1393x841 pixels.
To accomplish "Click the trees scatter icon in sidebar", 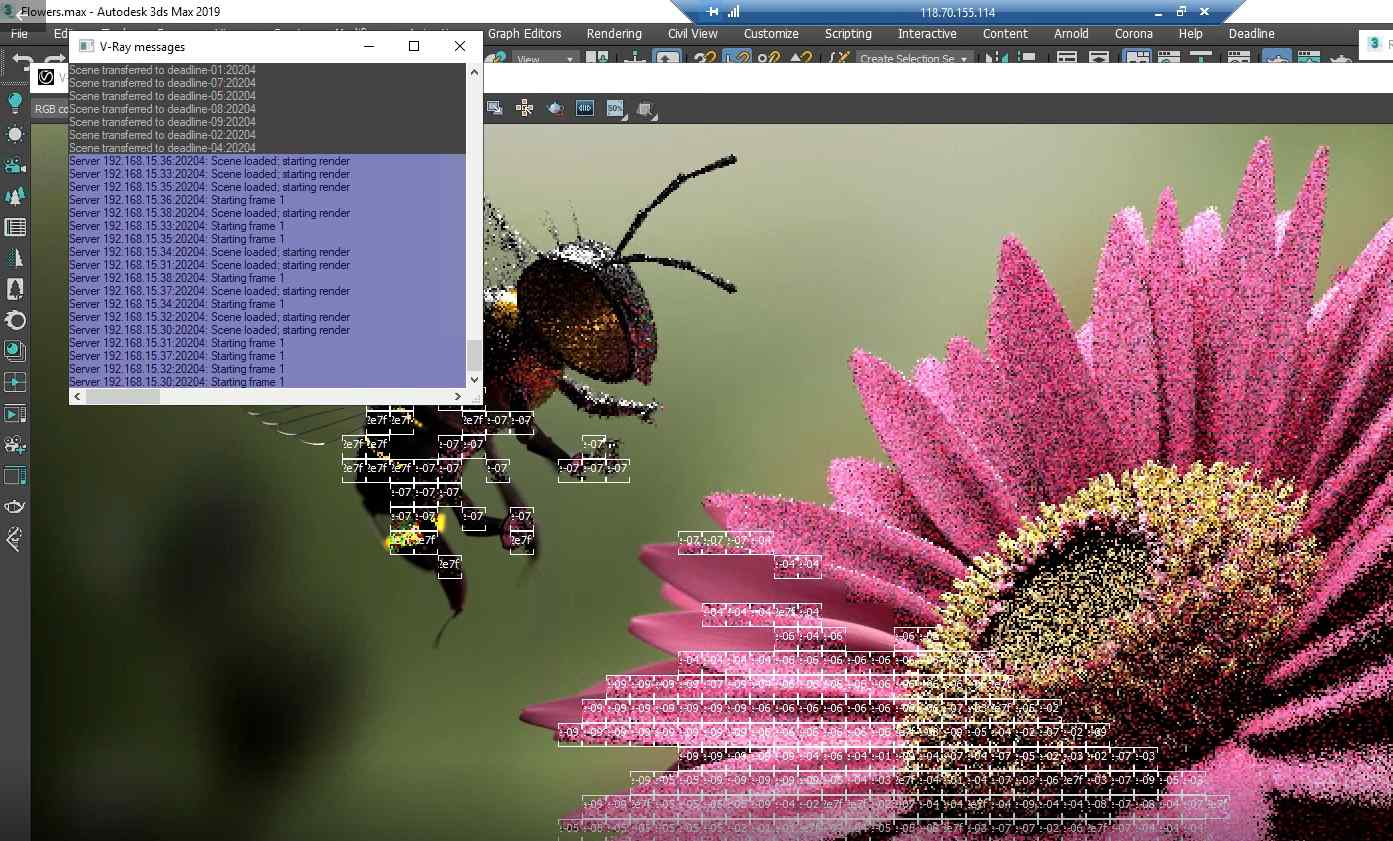I will (15, 196).
